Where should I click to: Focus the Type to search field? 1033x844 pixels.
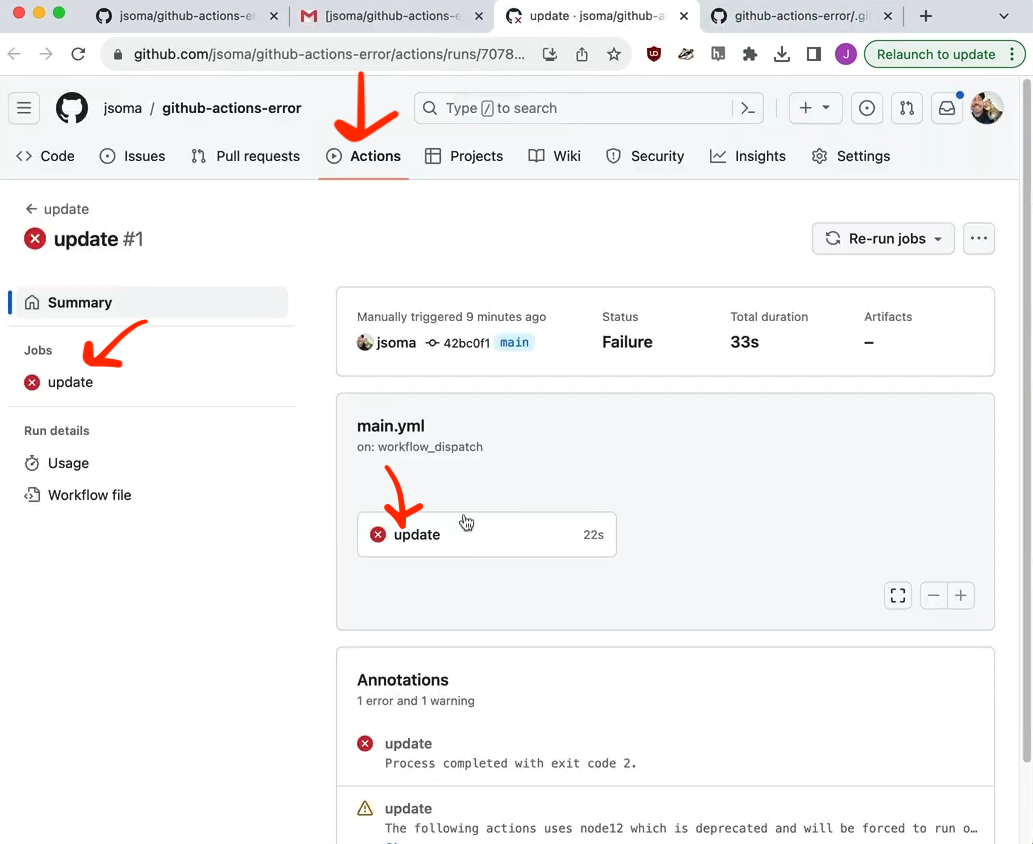(x=573, y=108)
